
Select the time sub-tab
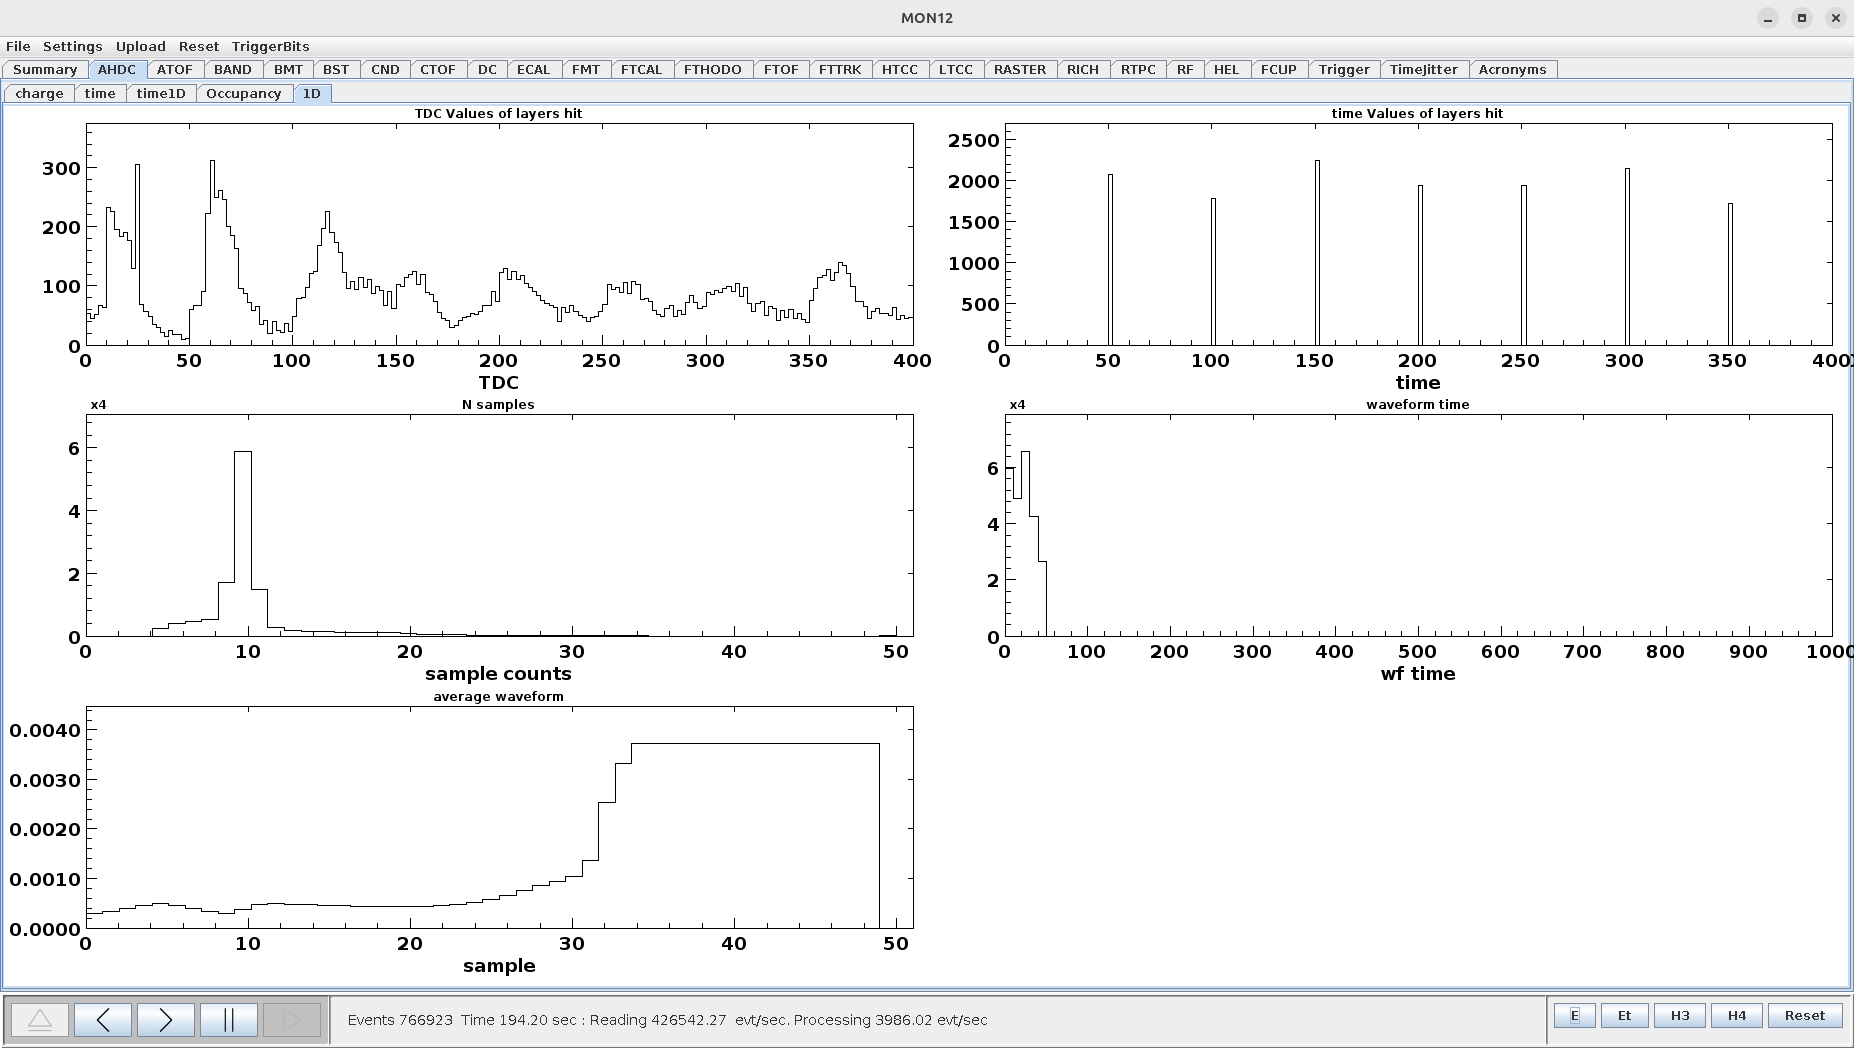tap(100, 93)
